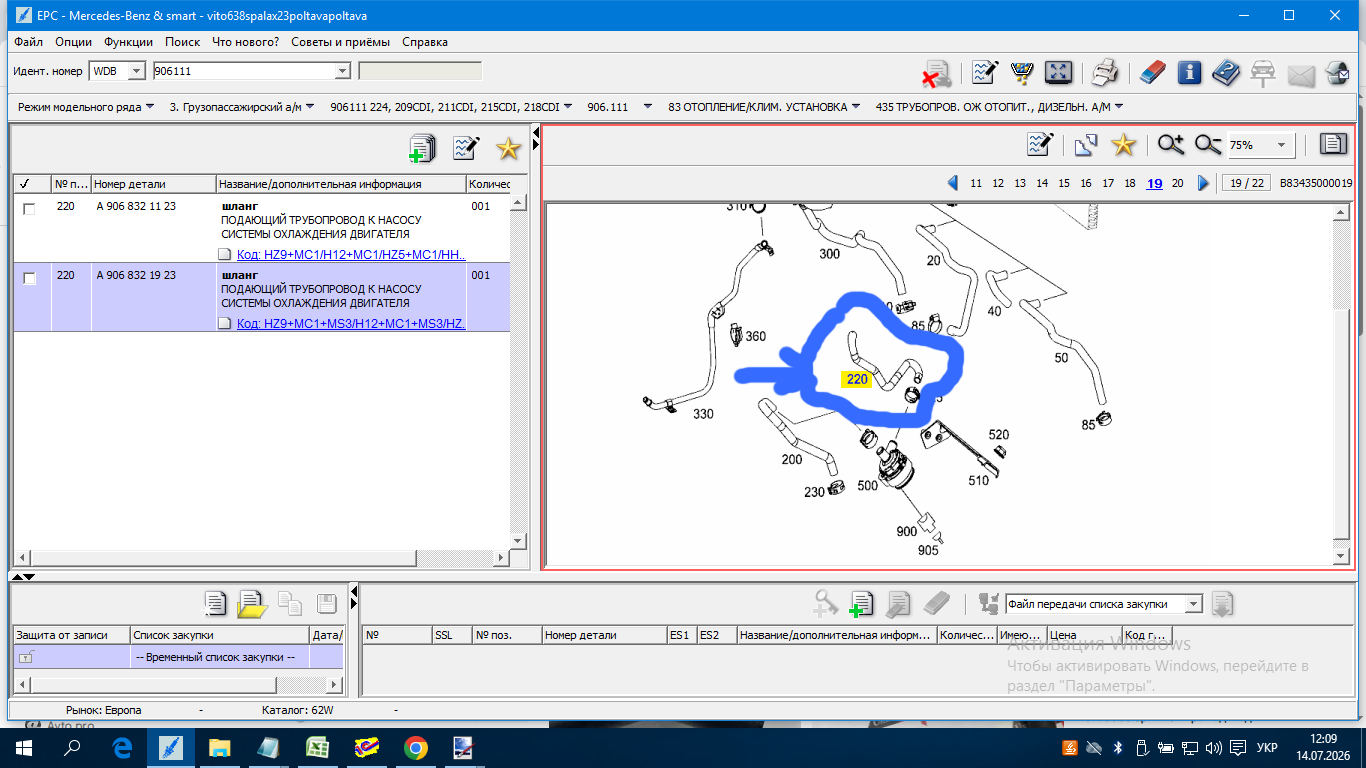Click the favorites star above the diagram

pos(1124,145)
